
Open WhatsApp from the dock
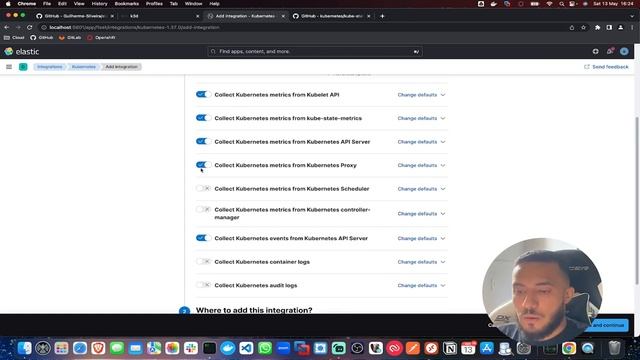[265, 348]
